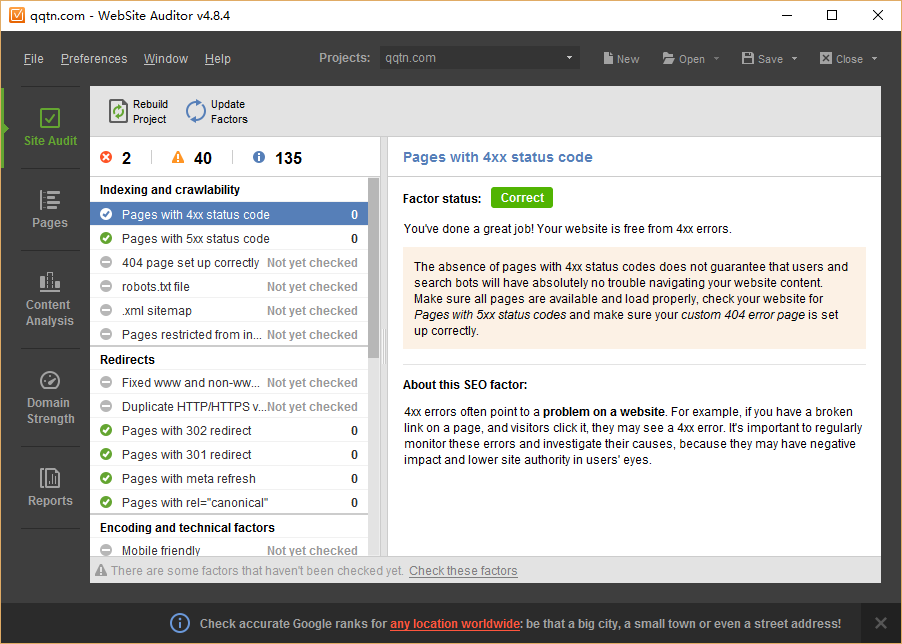This screenshot has height=644, width=902.
Task: Open the Domain Strength sidebar section
Action: 50,397
